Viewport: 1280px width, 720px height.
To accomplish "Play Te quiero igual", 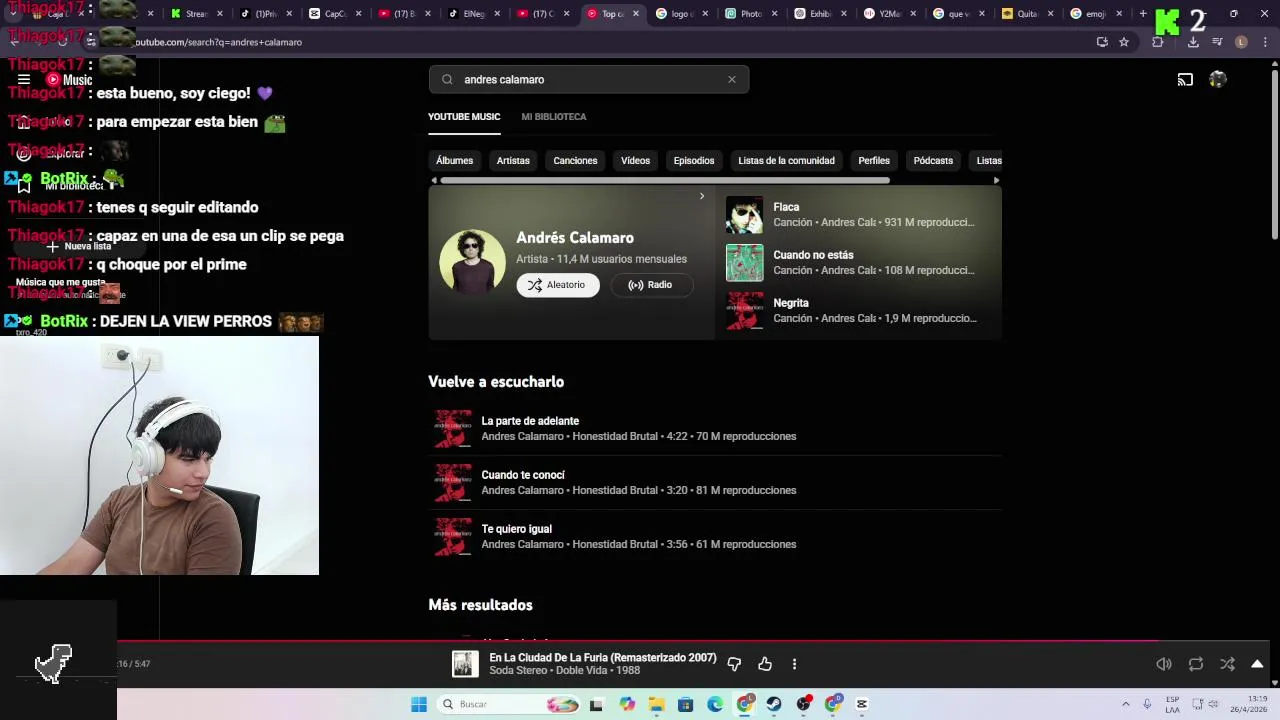I will 516,529.
